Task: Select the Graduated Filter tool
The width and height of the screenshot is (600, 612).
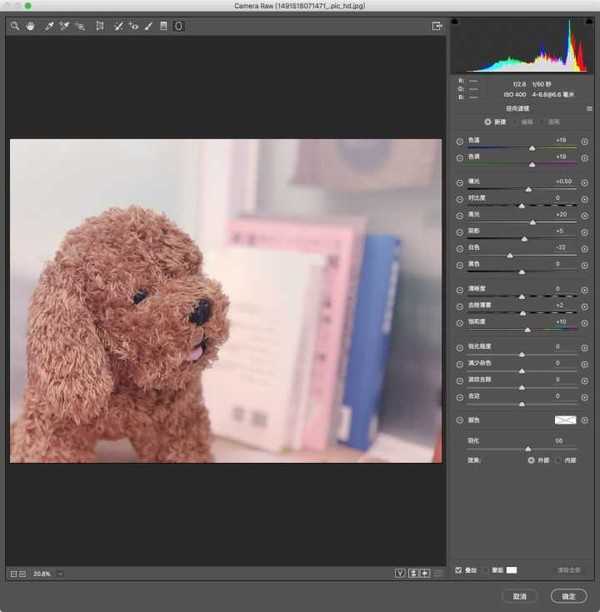Action: tap(164, 26)
